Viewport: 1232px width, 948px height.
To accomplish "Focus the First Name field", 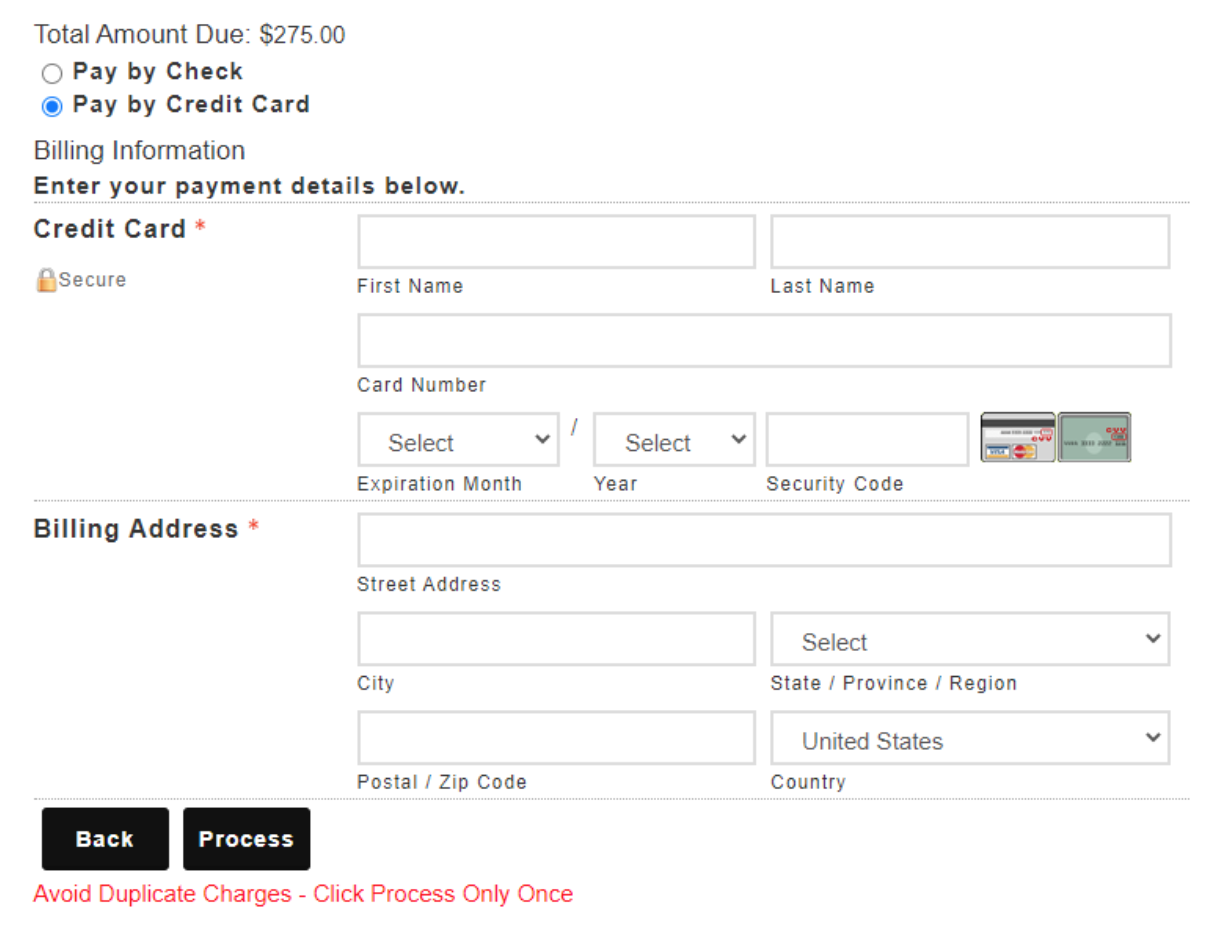I will coord(556,242).
